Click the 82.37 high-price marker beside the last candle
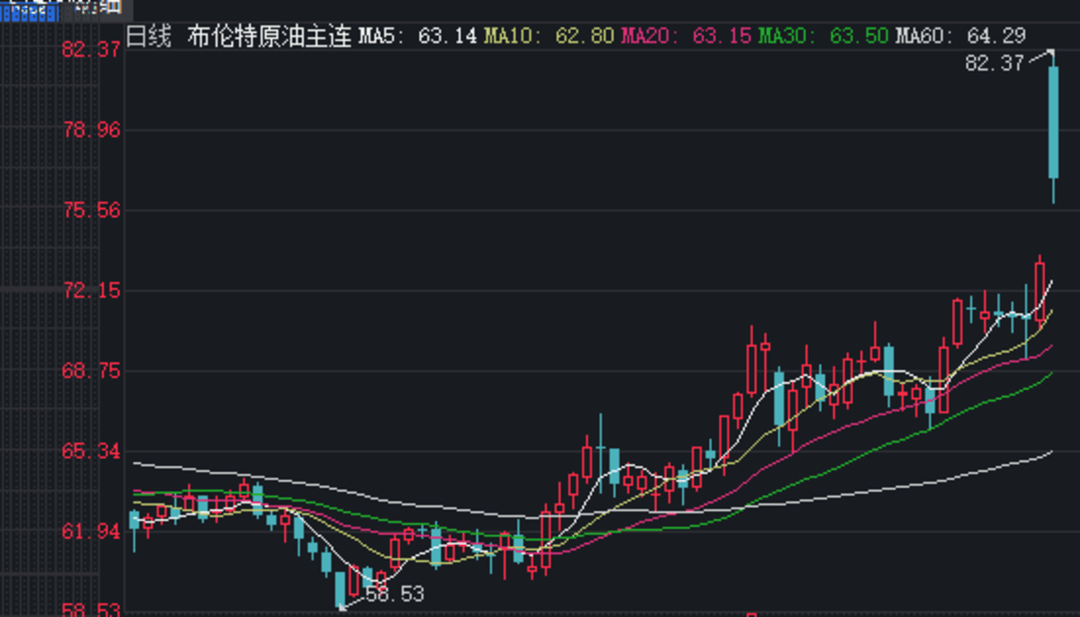 tap(995, 63)
